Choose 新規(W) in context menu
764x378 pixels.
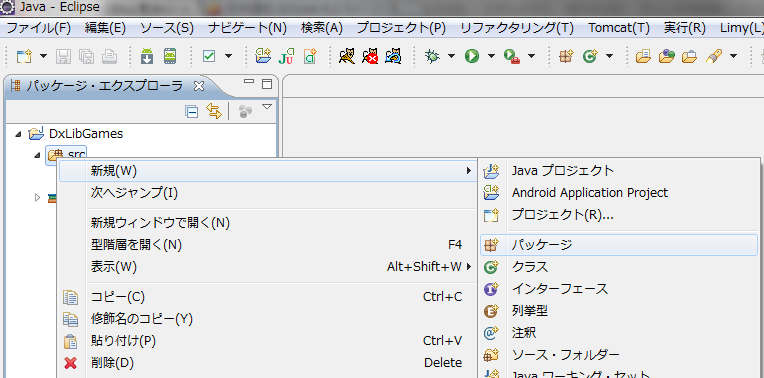(267, 170)
